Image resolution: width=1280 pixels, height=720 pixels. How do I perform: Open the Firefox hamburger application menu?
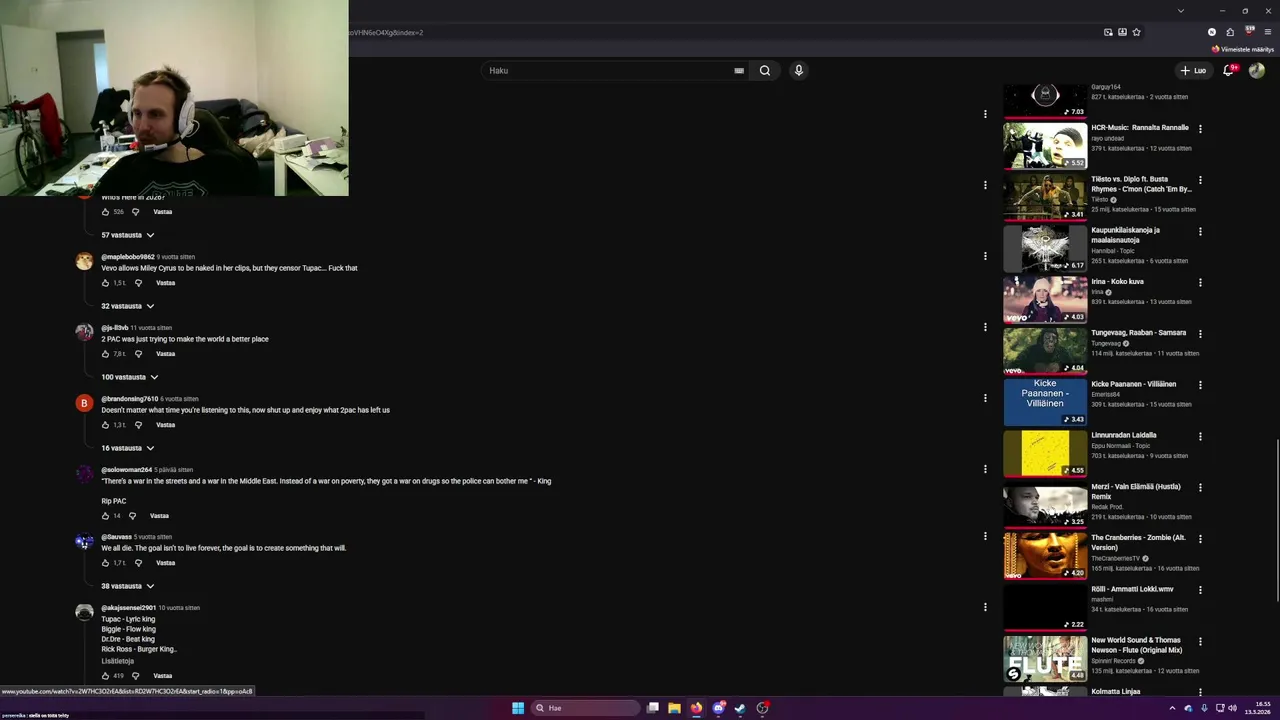[x=1268, y=32]
